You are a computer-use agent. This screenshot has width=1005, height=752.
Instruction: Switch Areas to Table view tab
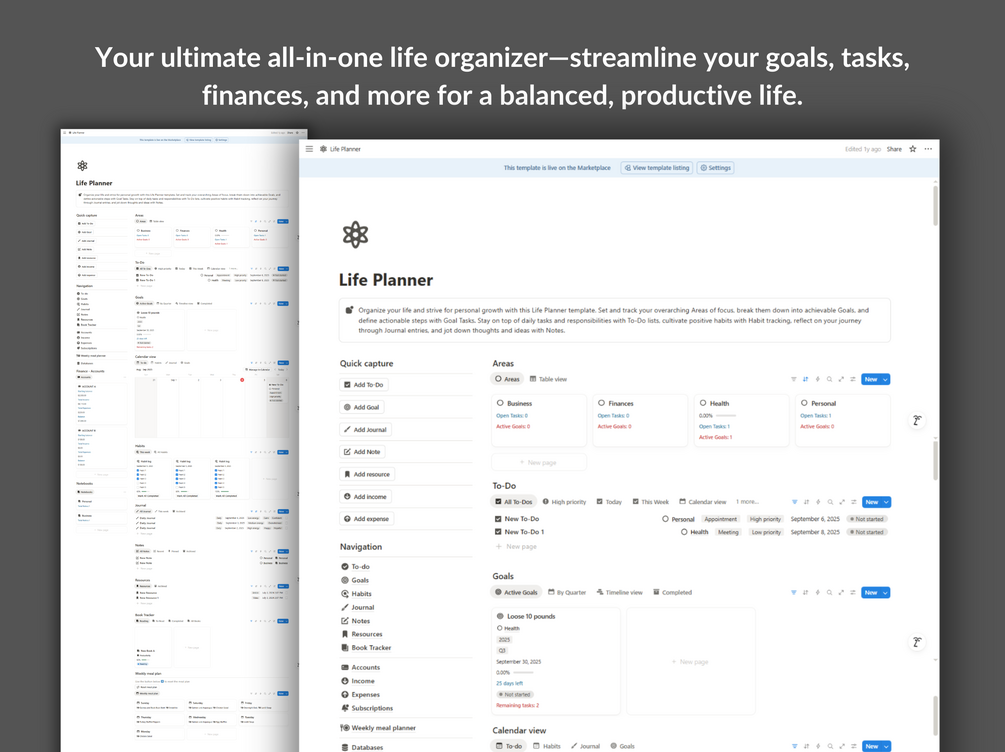pos(548,379)
